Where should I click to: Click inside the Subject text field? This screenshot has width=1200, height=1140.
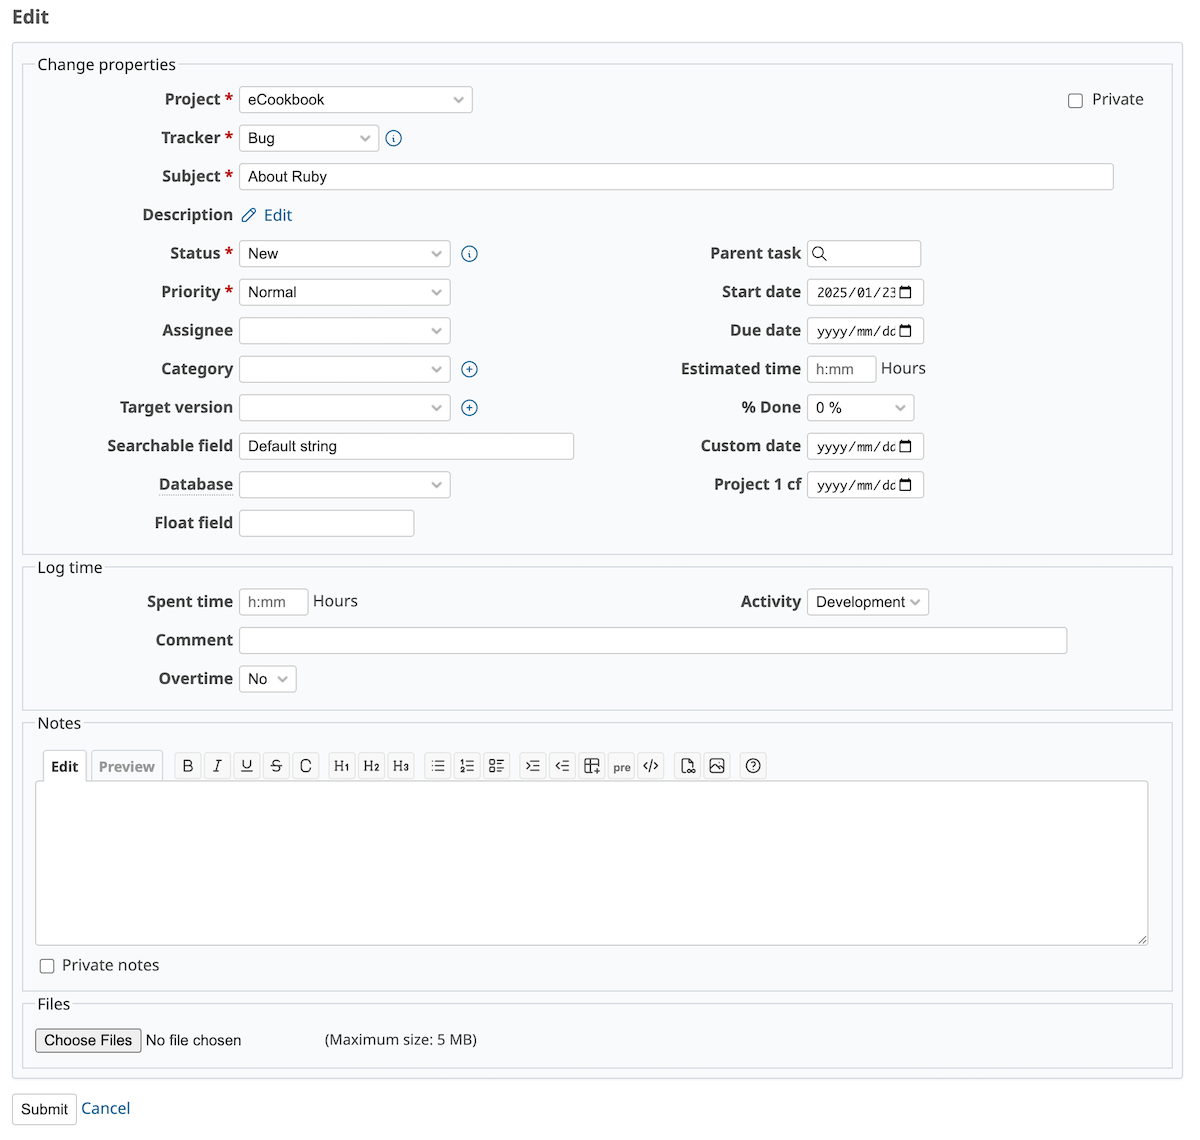pyautogui.click(x=676, y=176)
